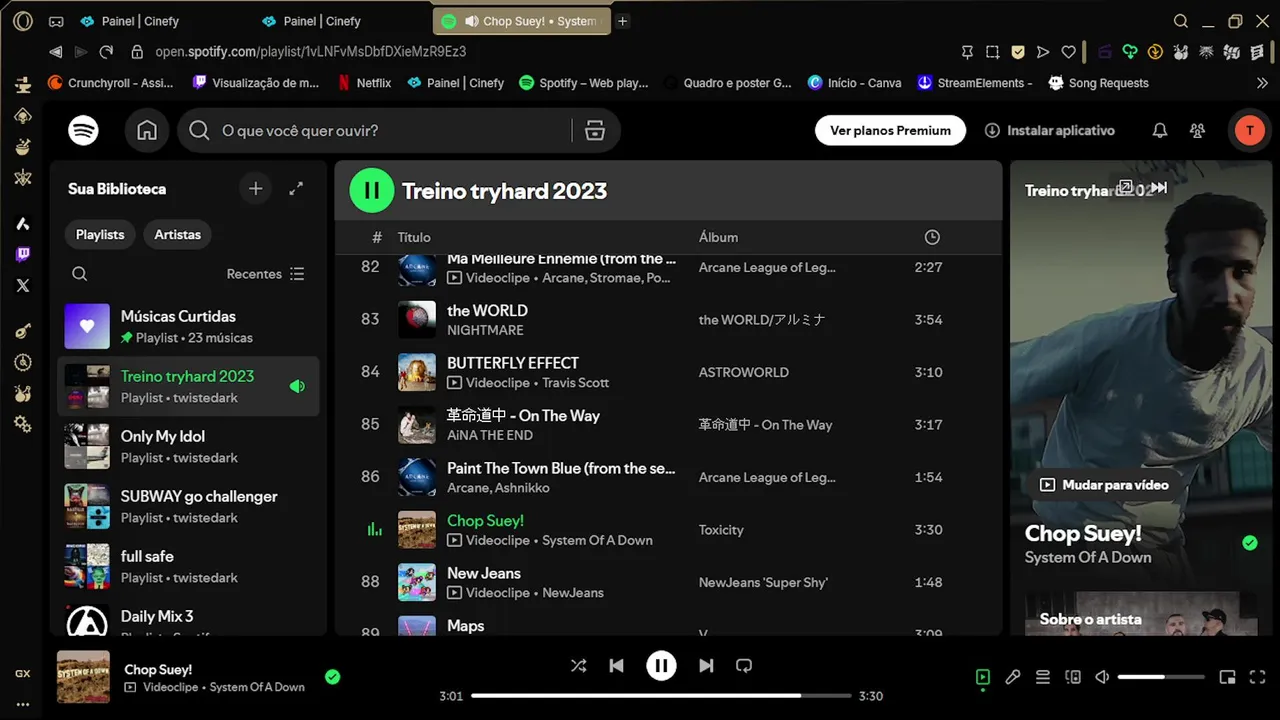Open full safe playlist
The image size is (1280, 720).
pyautogui.click(x=188, y=566)
